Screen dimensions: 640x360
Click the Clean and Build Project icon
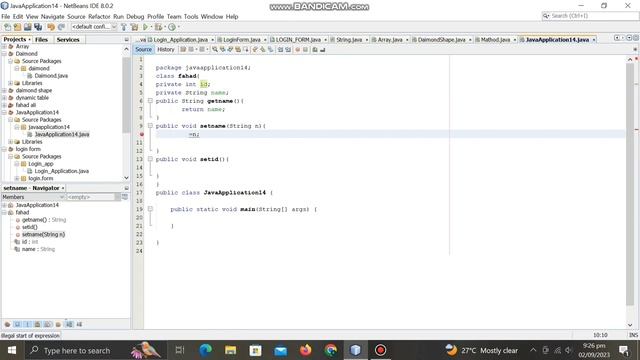click(x=134, y=27)
